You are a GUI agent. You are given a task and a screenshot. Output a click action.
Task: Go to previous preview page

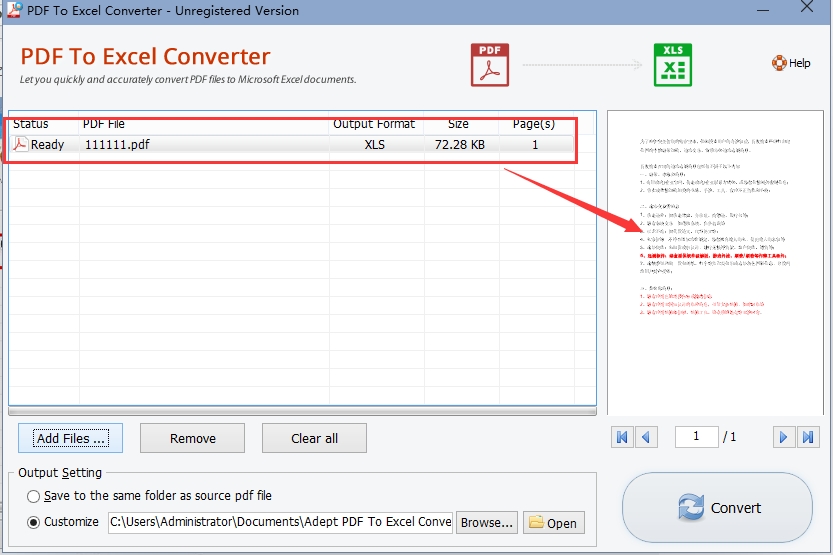click(x=647, y=437)
